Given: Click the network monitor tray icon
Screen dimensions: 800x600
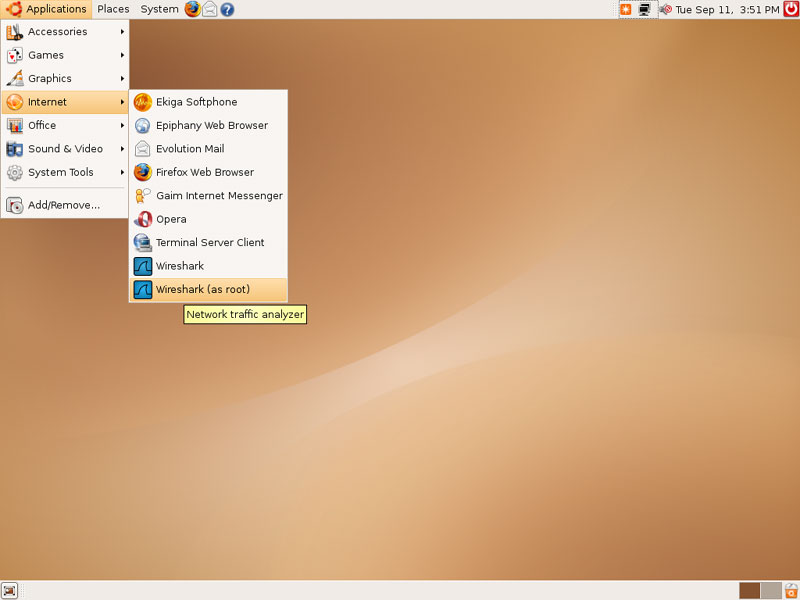Looking at the screenshot, I should tap(644, 9).
